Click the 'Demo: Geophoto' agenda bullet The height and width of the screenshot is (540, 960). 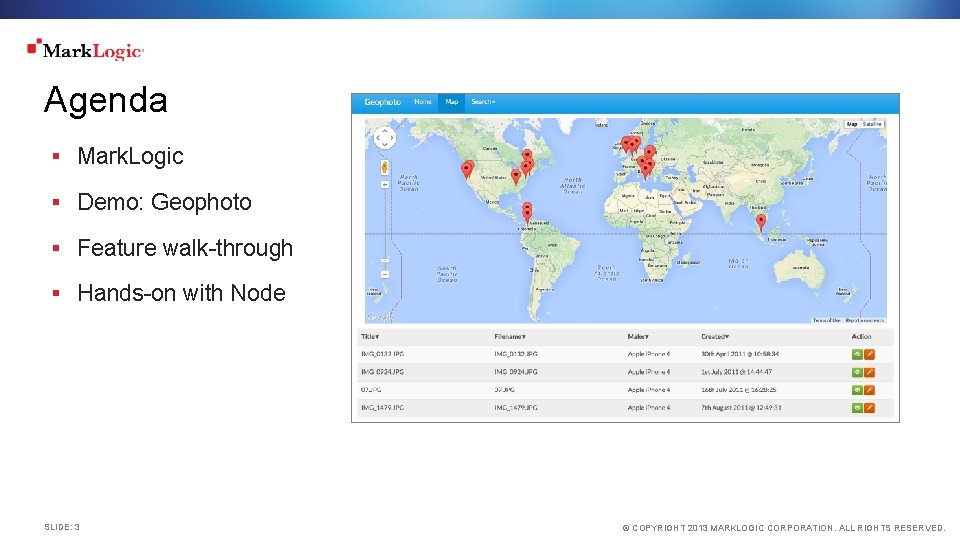coord(164,202)
